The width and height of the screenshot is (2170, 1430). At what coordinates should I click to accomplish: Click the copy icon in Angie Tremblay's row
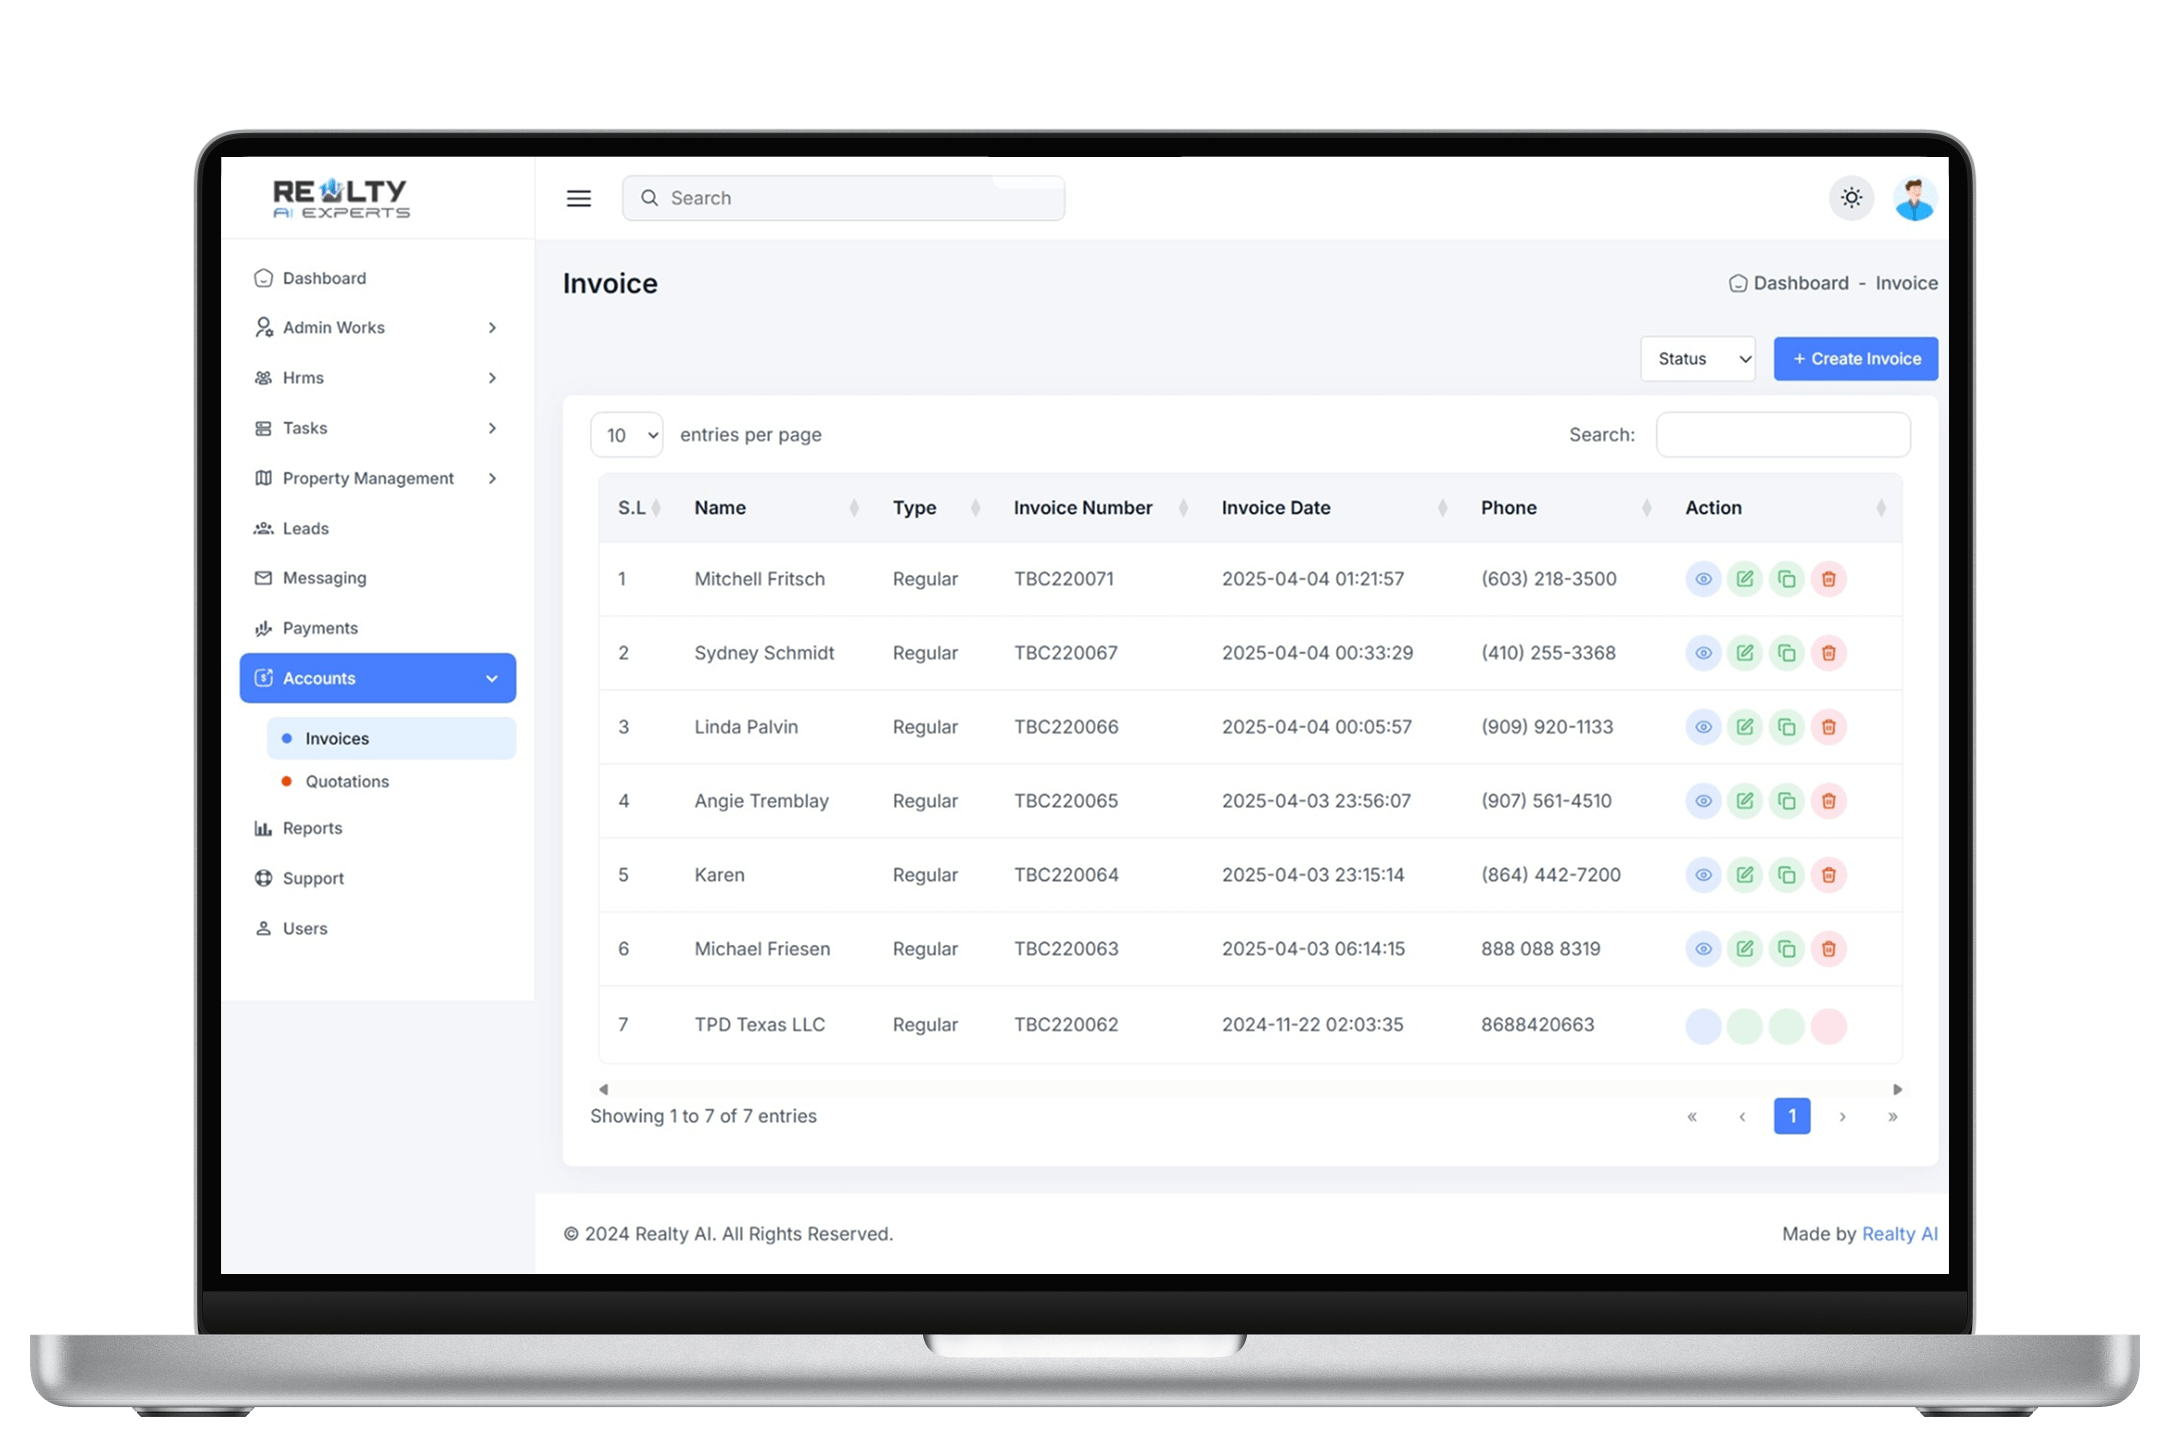1786,801
